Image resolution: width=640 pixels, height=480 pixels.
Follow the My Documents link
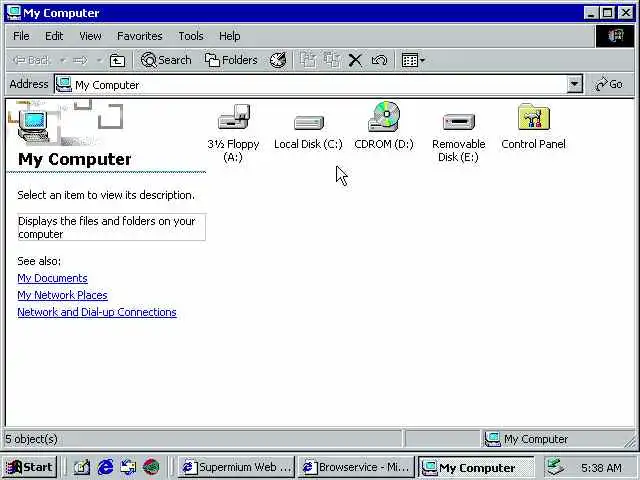point(52,278)
